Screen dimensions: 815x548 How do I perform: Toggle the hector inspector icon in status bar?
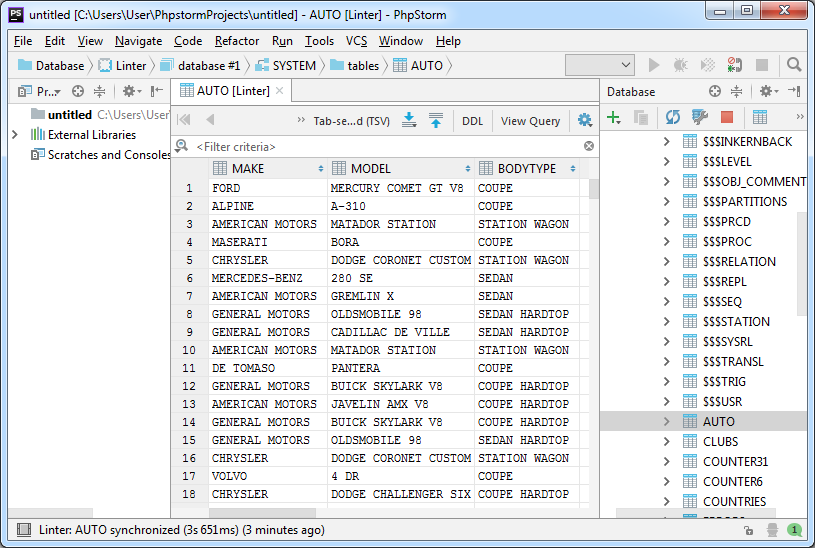(771, 530)
